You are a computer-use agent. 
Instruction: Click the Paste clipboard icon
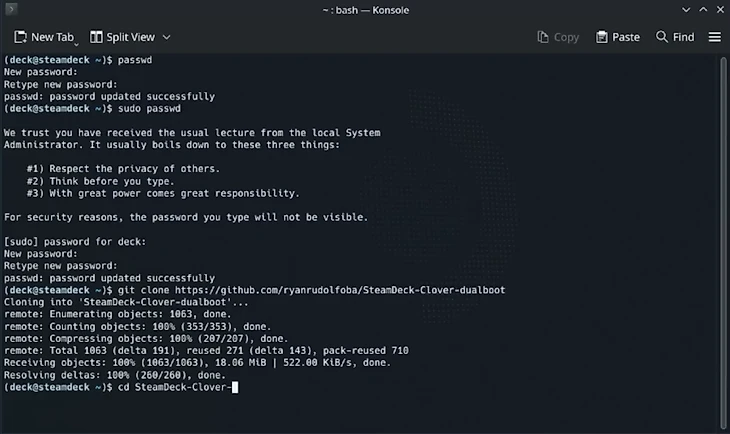(x=602, y=37)
